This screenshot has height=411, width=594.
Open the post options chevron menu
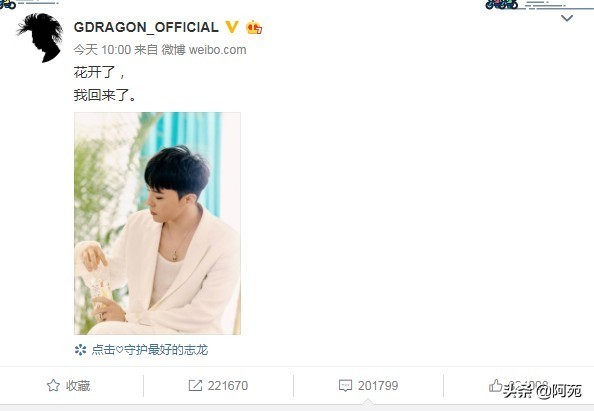[567, 18]
